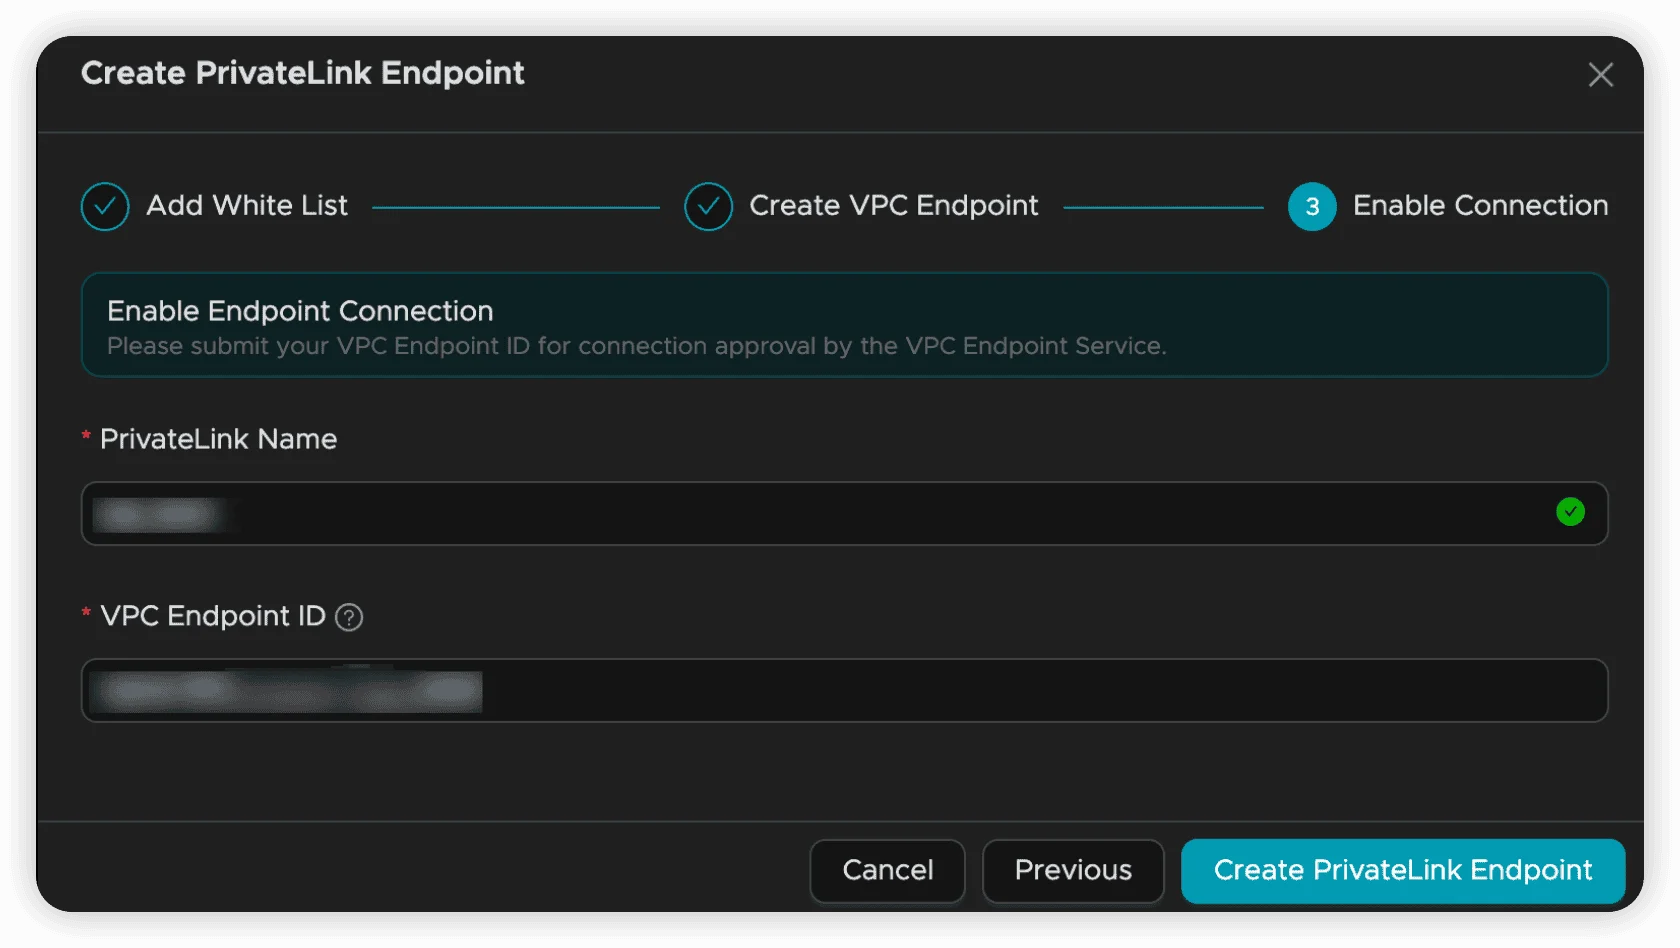This screenshot has height=948, width=1680.
Task: Submit with Create PrivateLink Endpoint button
Action: coord(1403,871)
